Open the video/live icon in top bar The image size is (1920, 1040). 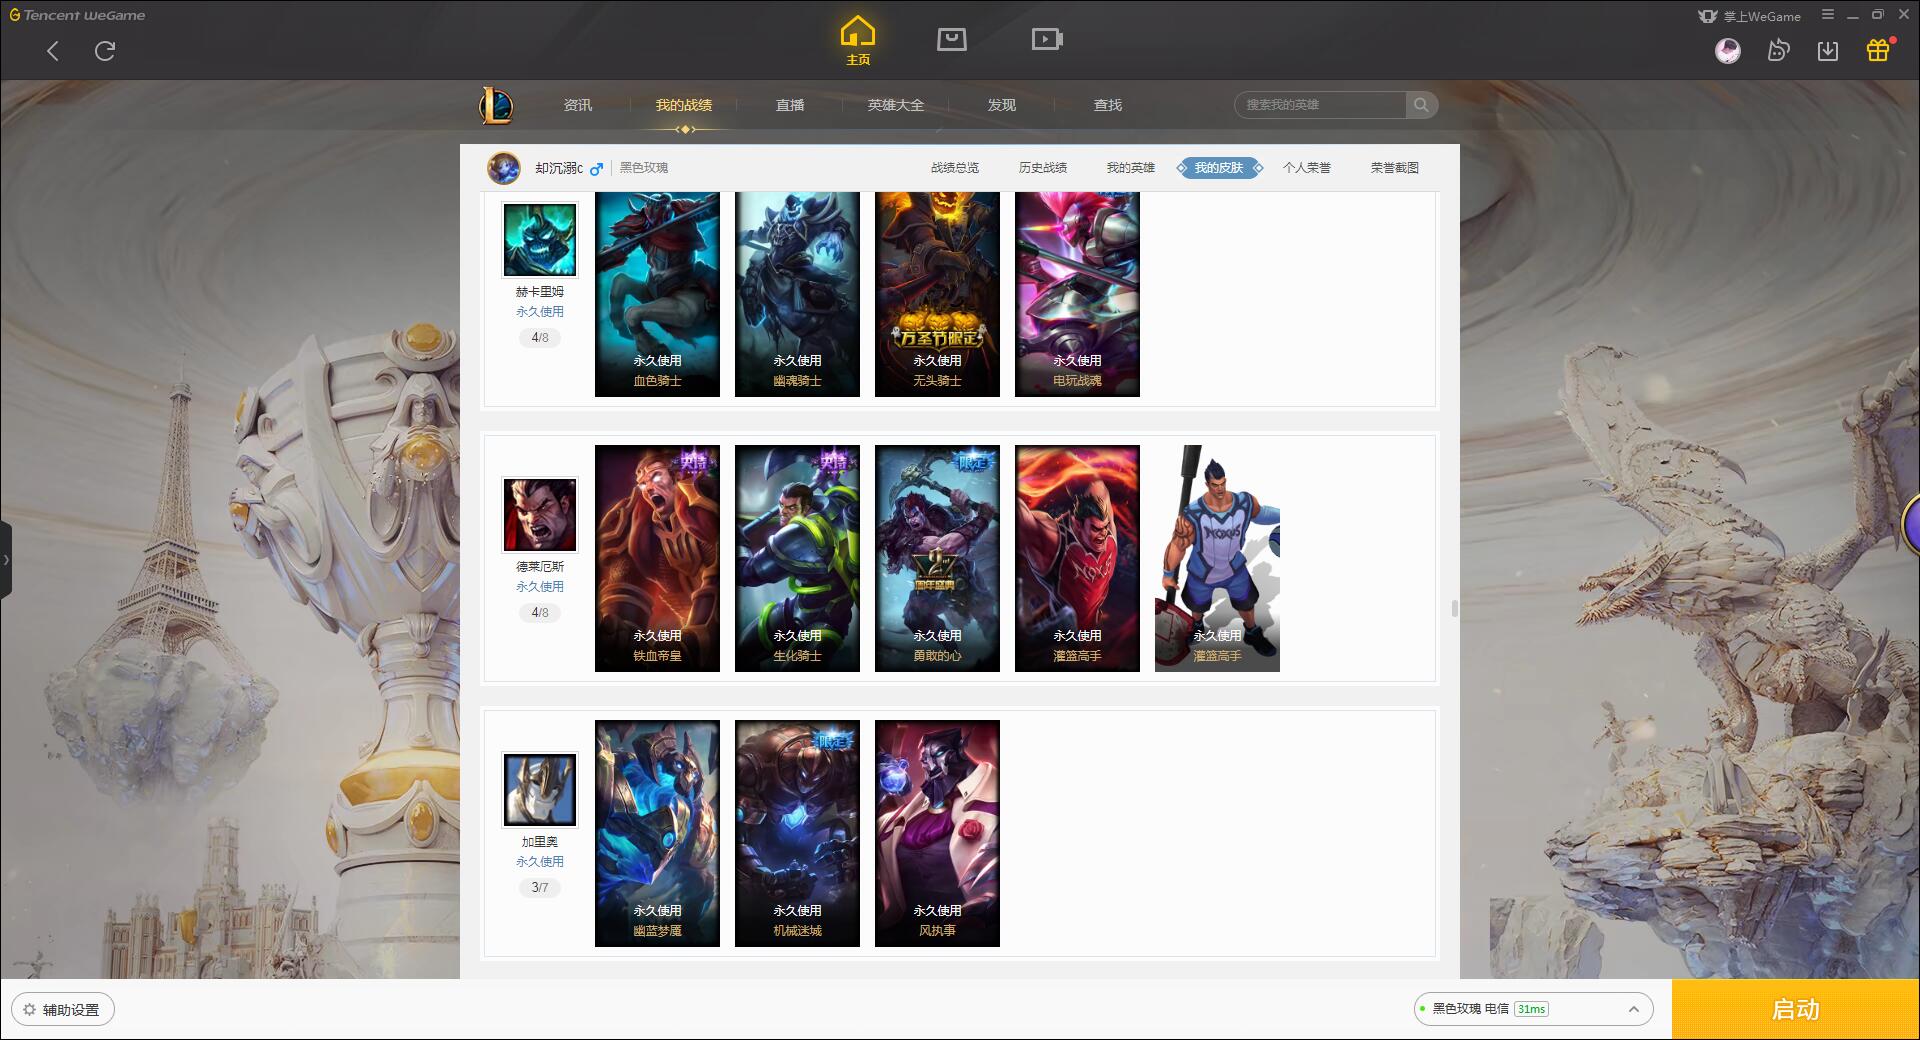point(1047,39)
